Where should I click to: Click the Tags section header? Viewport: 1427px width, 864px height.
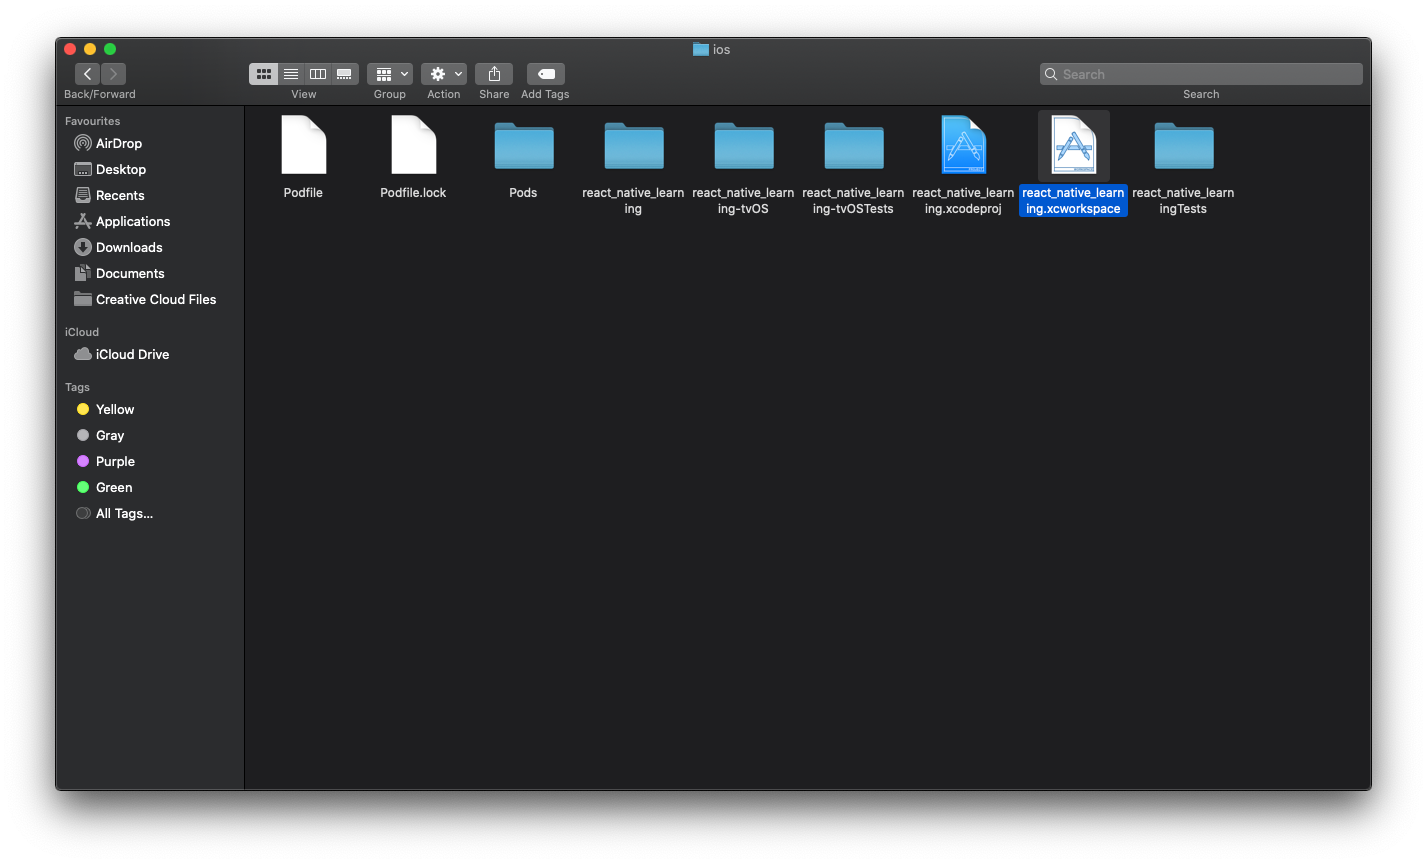click(x=77, y=387)
